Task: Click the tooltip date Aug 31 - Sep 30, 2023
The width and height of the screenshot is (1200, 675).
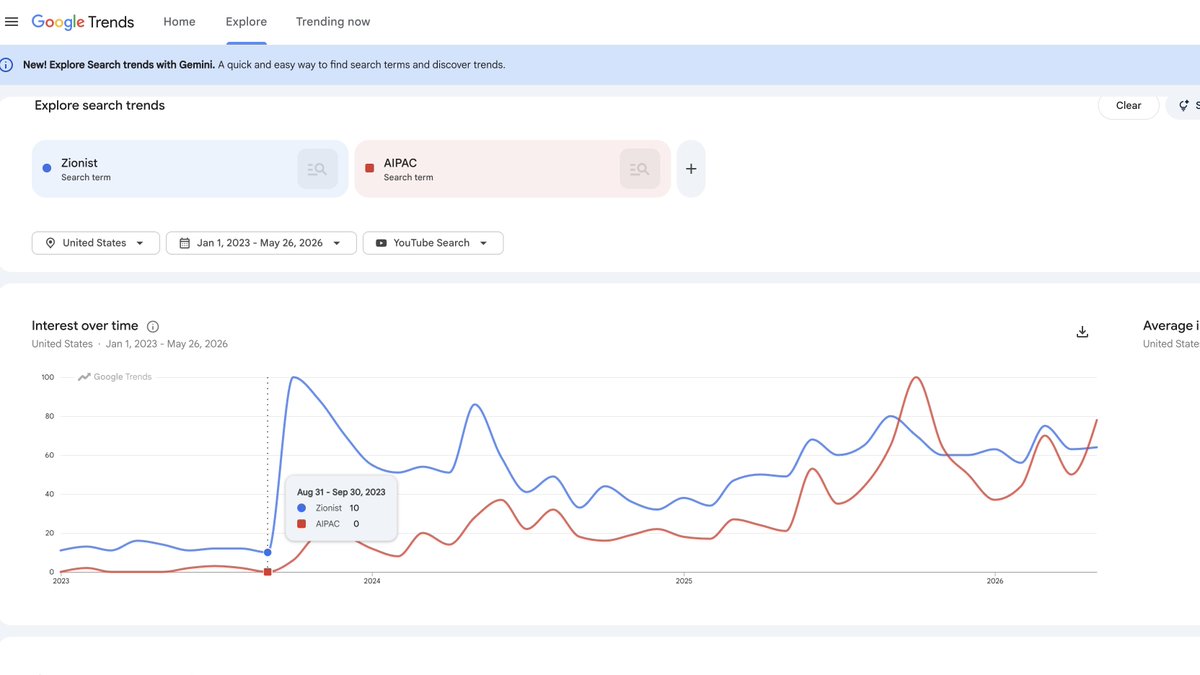Action: click(x=341, y=492)
